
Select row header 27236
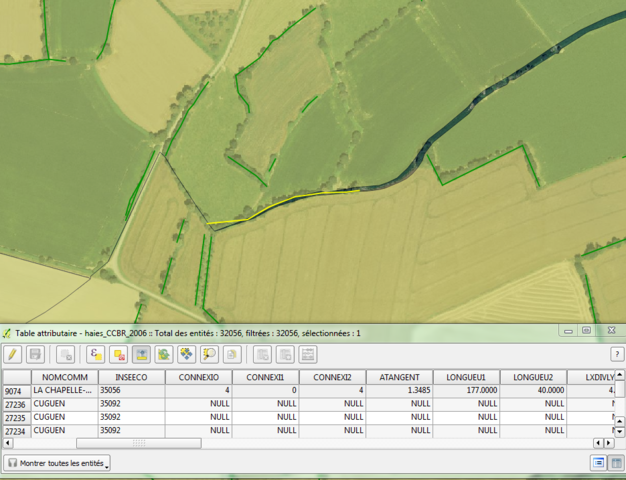[x=16, y=405]
